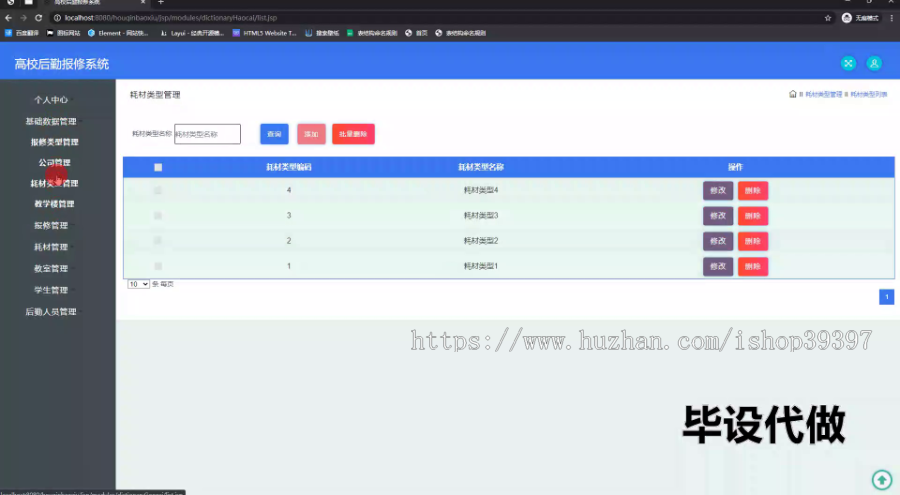Click 耗材类型列表 breadcrumb link
900x495 pixels.
pyautogui.click(x=868, y=94)
